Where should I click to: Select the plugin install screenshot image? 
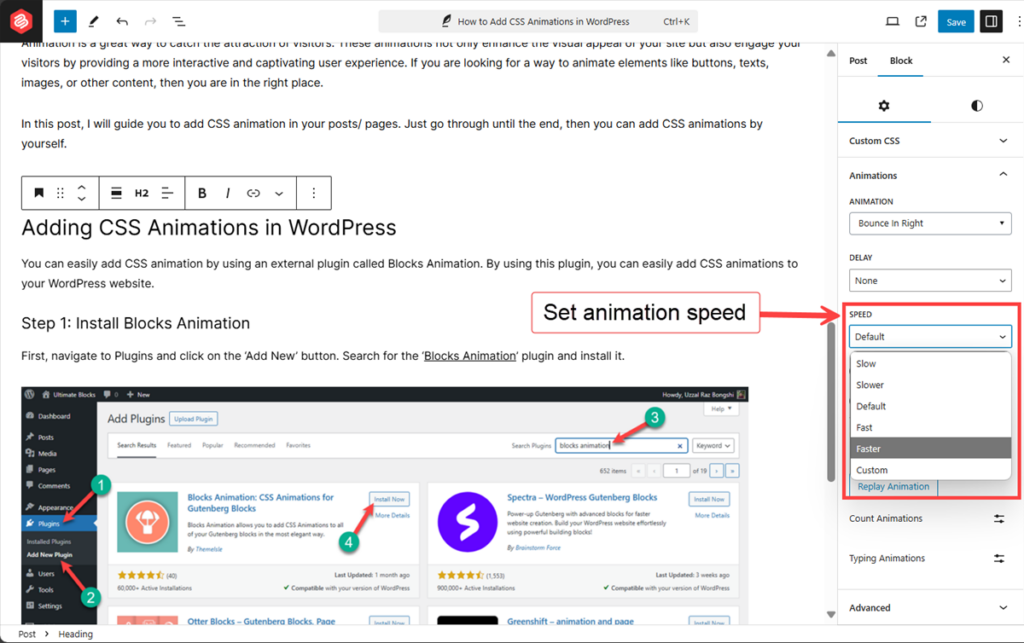[385, 506]
